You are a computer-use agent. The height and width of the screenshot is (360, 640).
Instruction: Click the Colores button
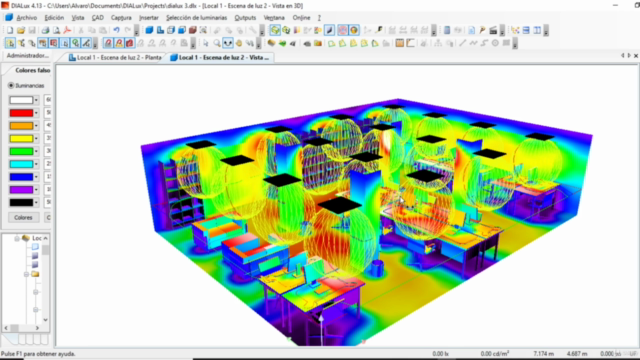[23, 218]
